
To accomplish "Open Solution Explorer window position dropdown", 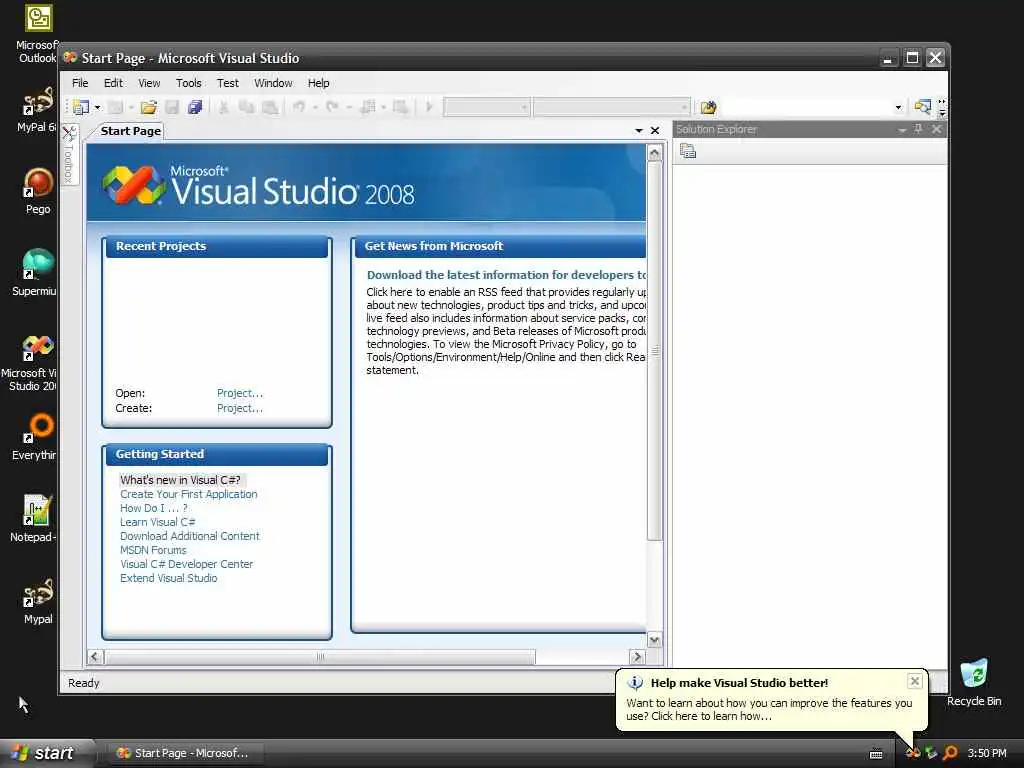I will (902, 129).
